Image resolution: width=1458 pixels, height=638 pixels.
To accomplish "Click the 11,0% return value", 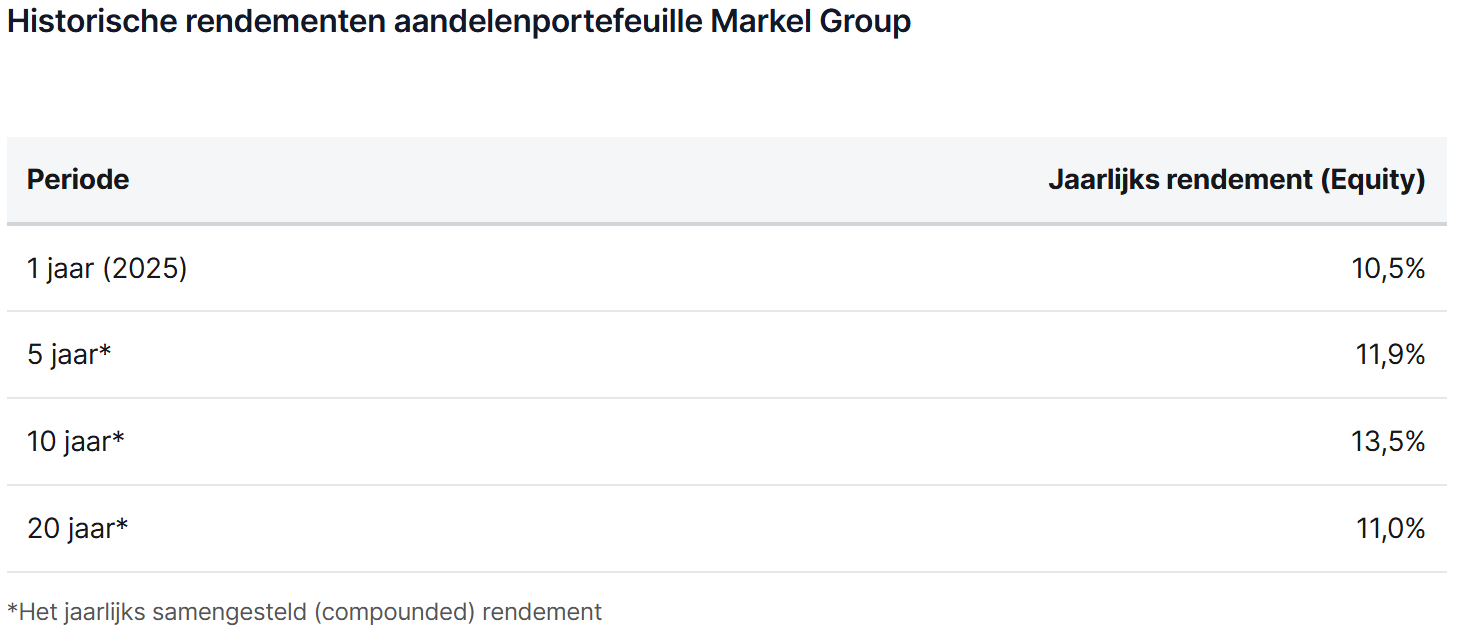I will (1390, 529).
